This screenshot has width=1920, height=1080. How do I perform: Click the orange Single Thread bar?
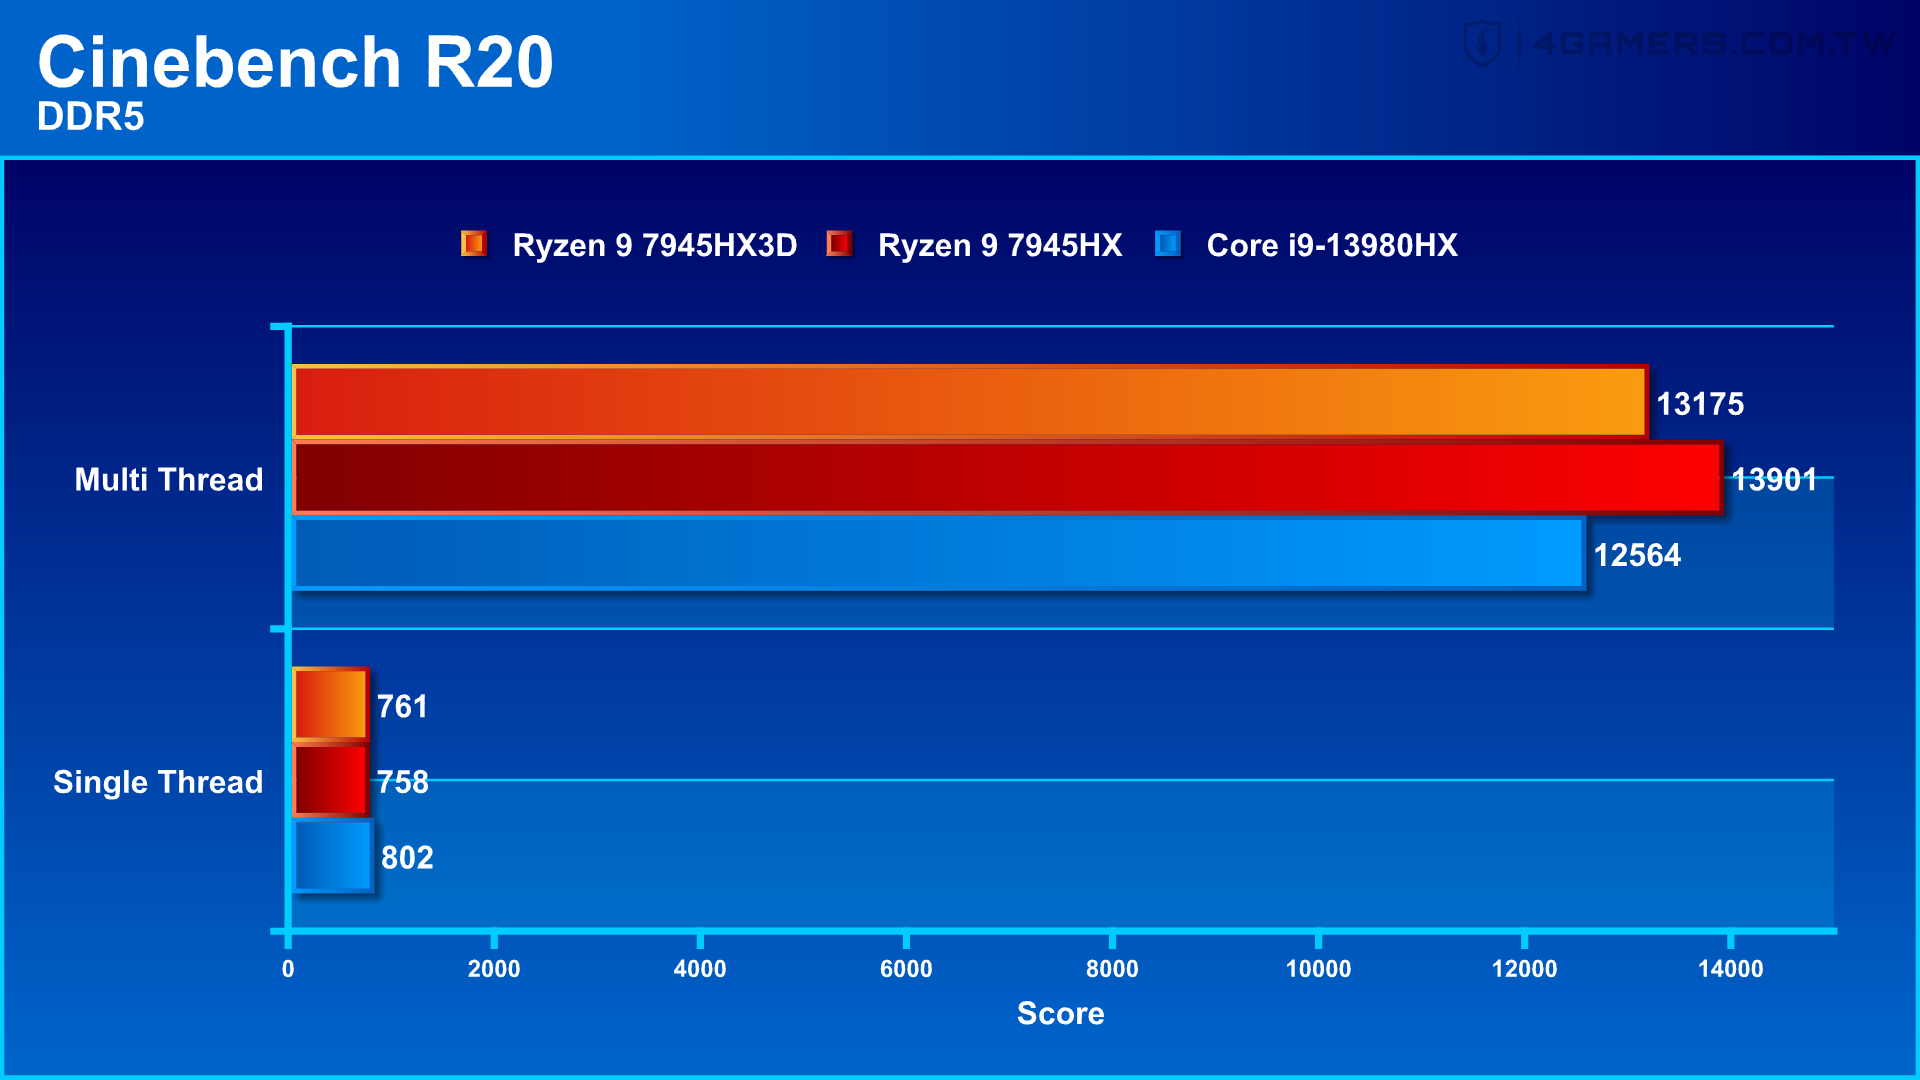pyautogui.click(x=330, y=705)
